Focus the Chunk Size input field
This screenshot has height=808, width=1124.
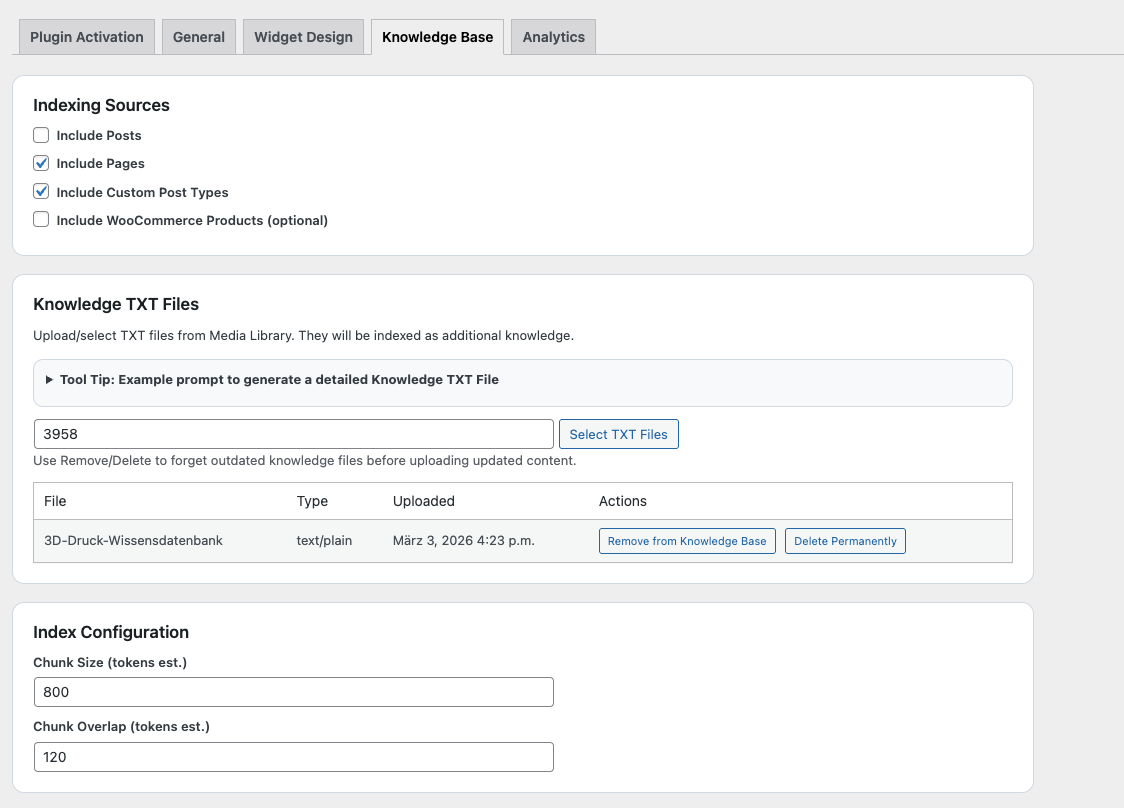pyautogui.click(x=294, y=692)
